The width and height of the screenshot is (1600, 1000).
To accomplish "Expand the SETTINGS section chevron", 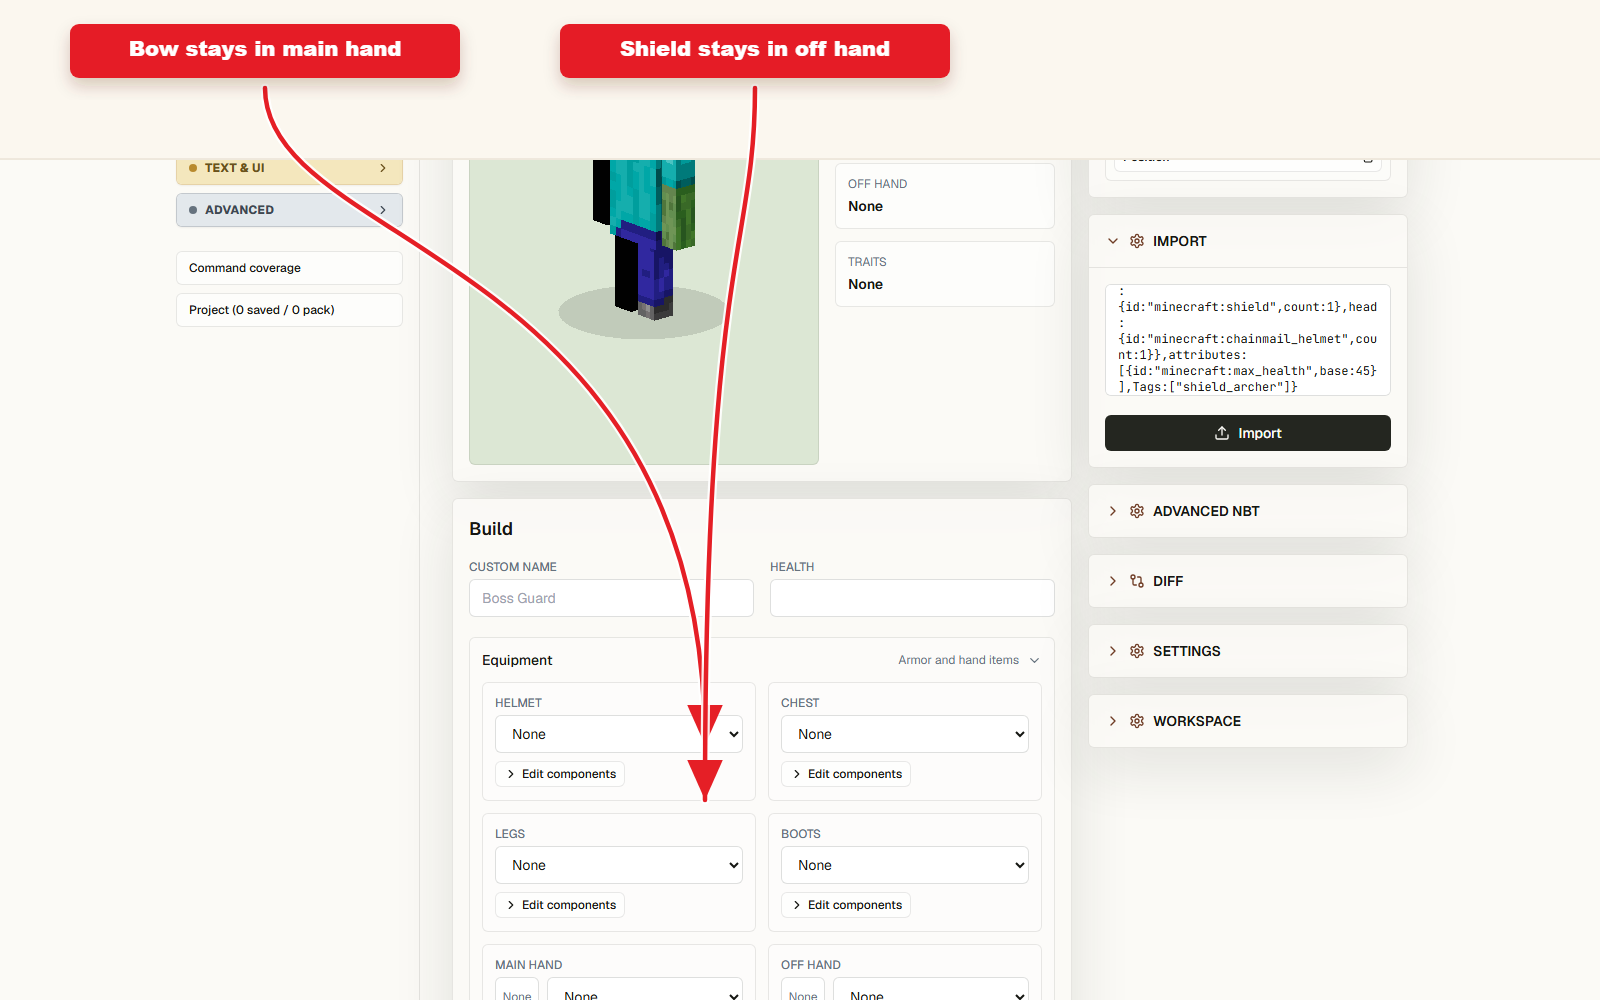I will coord(1113,651).
